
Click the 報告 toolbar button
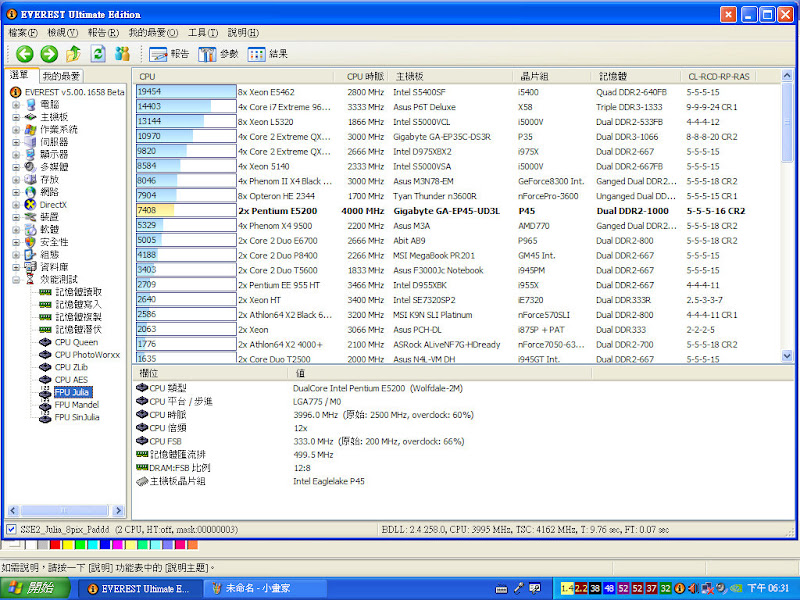(169, 54)
